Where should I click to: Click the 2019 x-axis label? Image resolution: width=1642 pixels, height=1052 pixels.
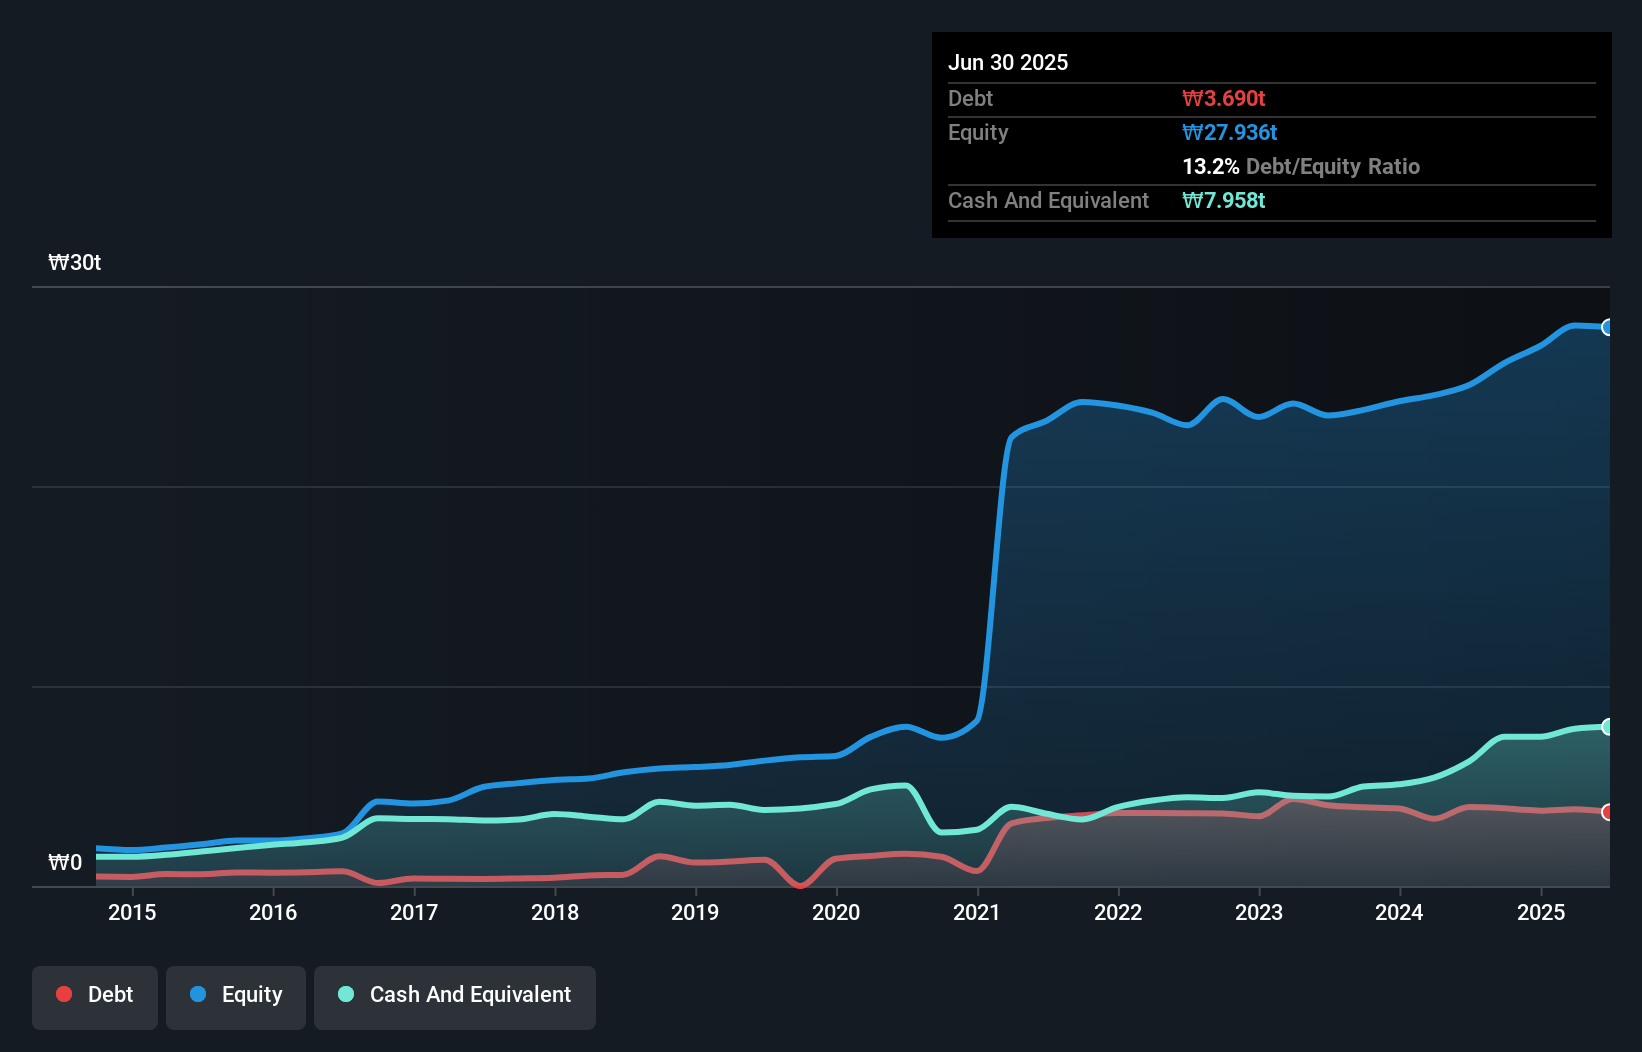pos(695,912)
